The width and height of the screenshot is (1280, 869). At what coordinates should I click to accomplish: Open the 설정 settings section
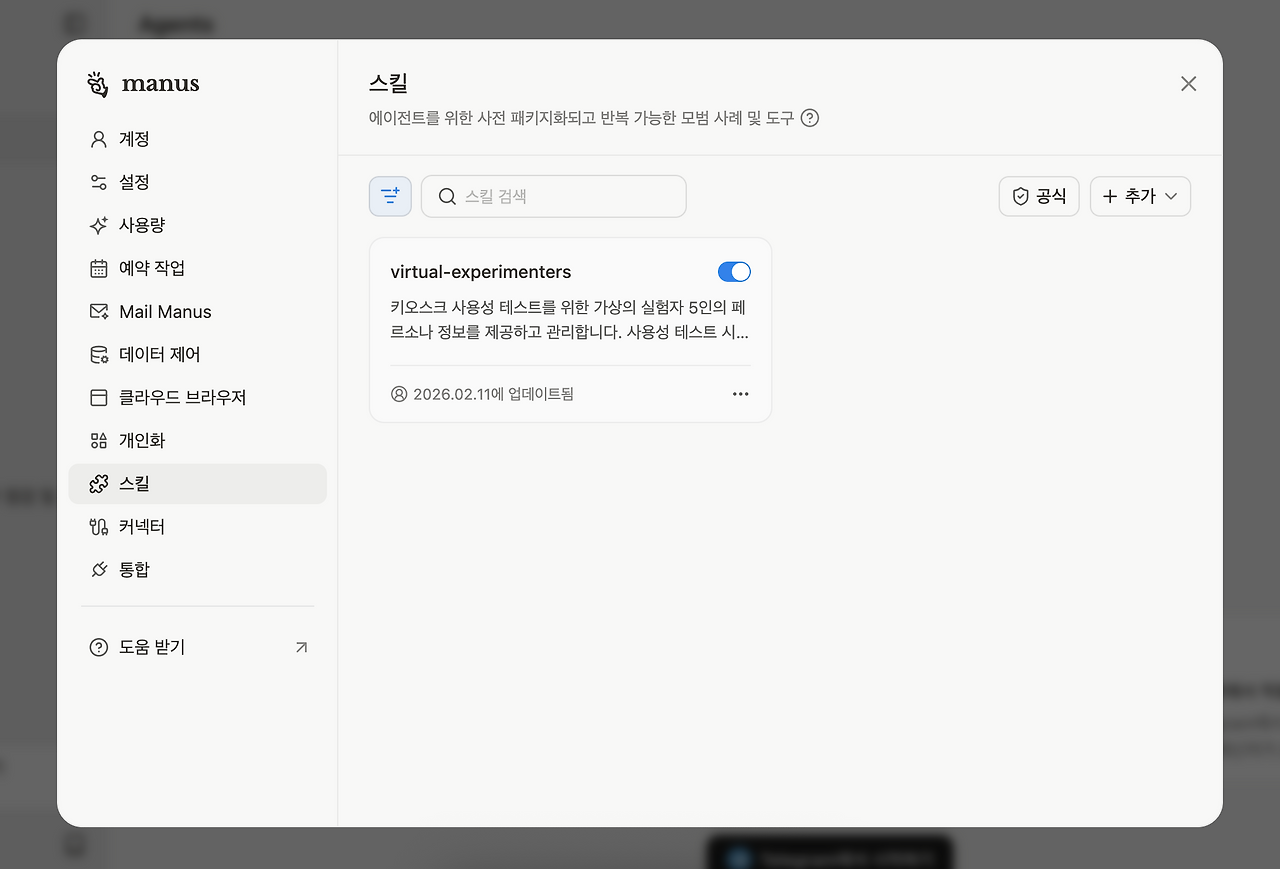197,182
